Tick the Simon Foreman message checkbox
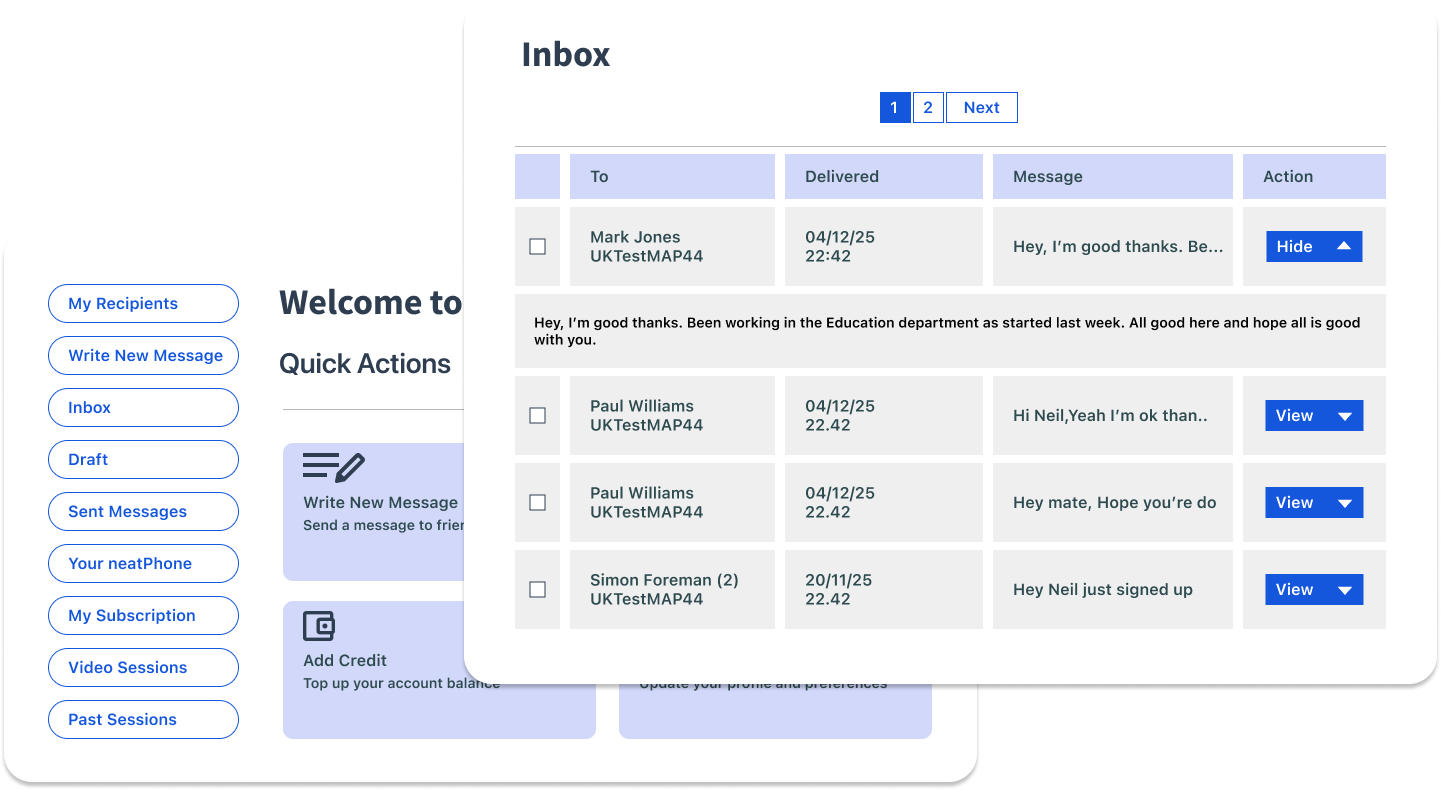1441x790 pixels. click(537, 589)
